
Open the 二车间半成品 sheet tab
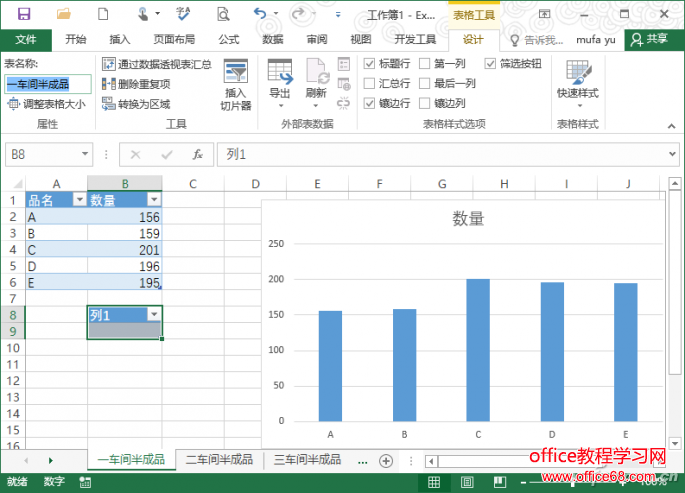coord(219,460)
